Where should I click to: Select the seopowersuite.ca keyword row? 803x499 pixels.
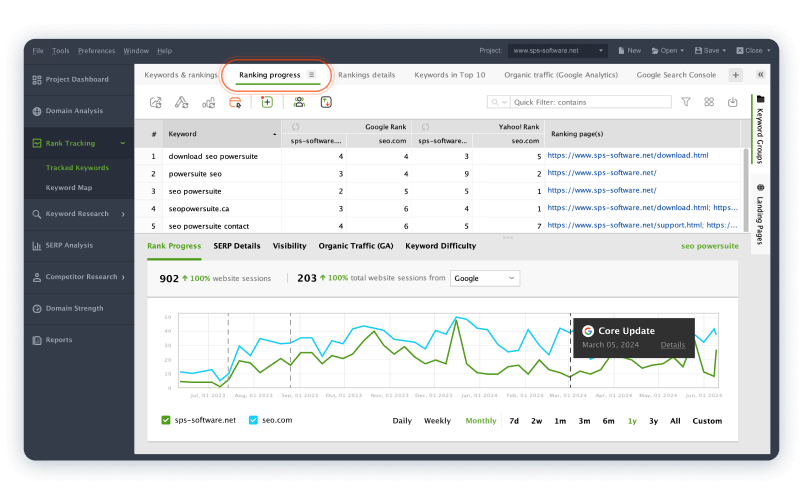[438, 209]
